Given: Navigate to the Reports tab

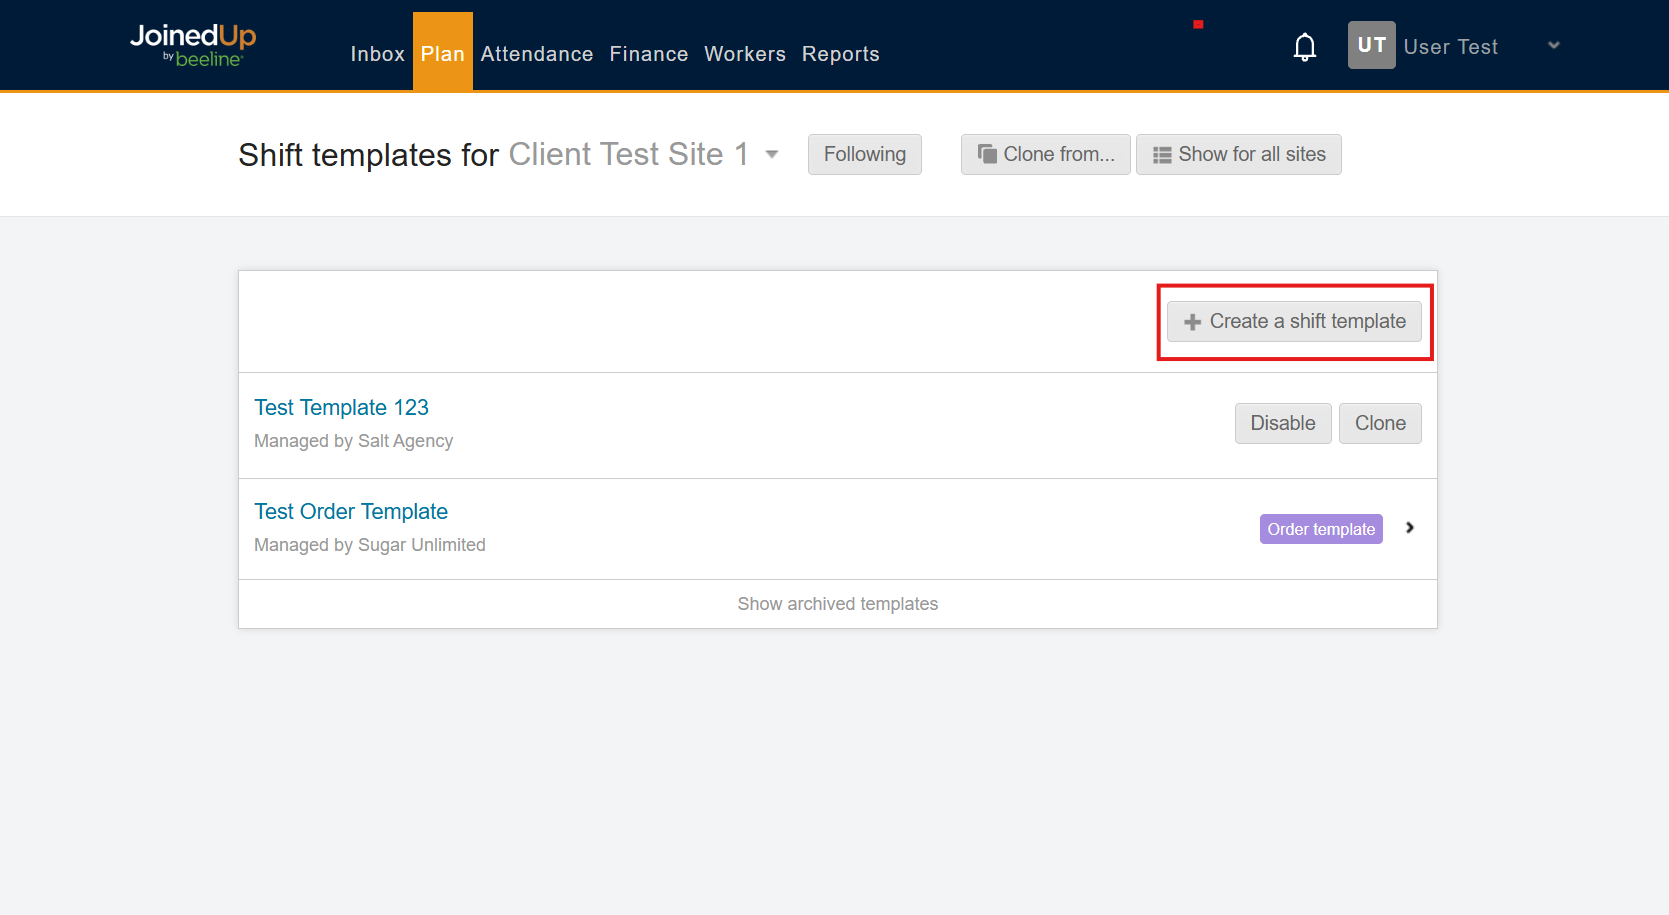Looking at the screenshot, I should coord(841,54).
